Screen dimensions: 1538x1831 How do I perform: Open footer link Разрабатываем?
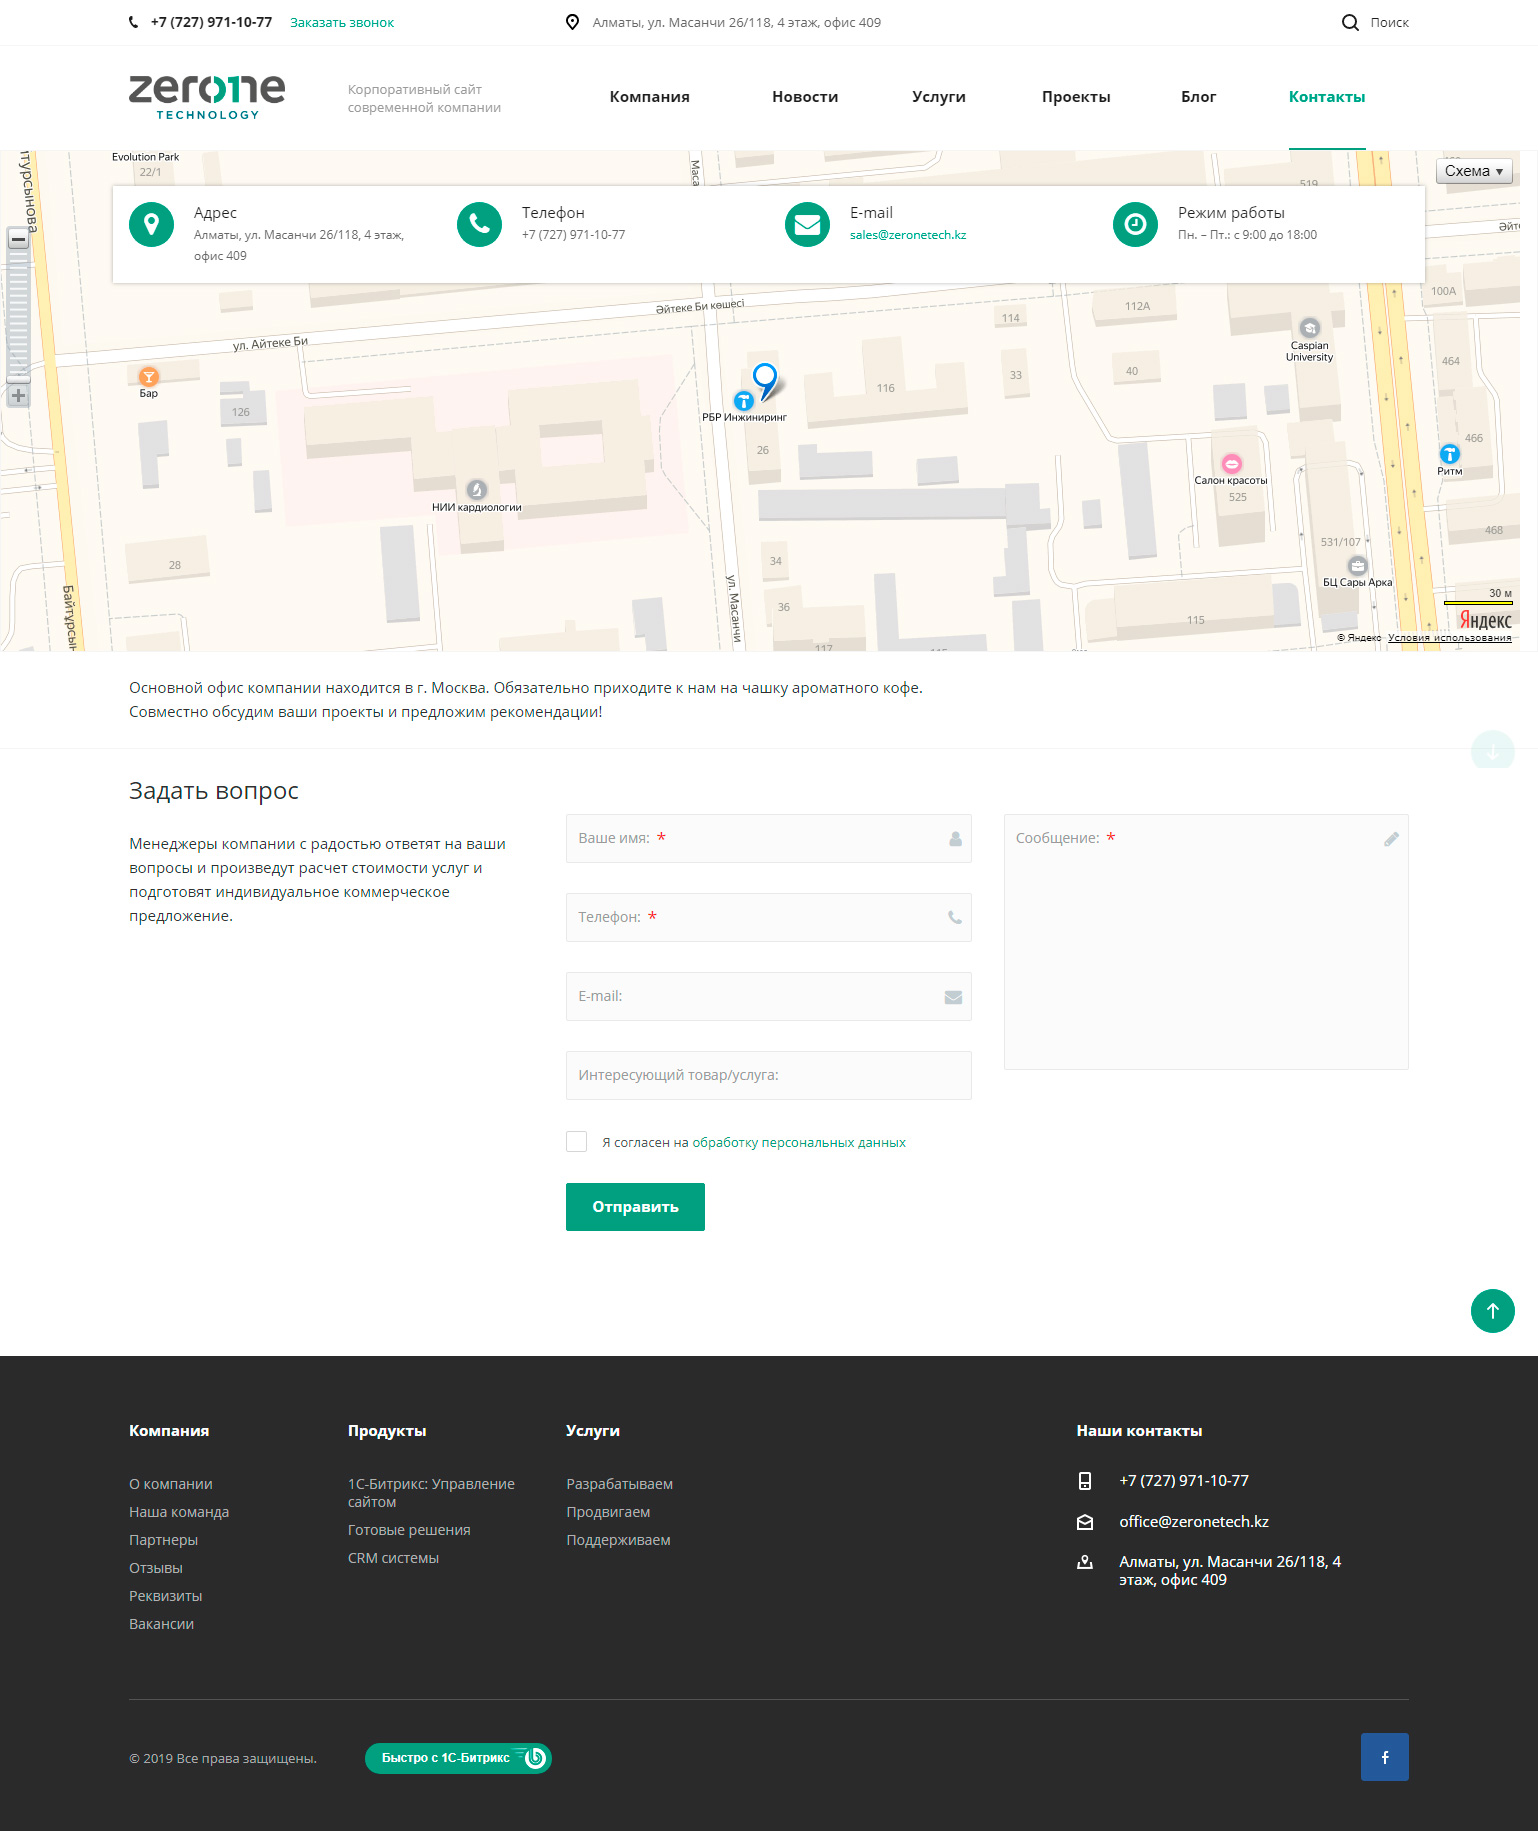click(620, 1484)
